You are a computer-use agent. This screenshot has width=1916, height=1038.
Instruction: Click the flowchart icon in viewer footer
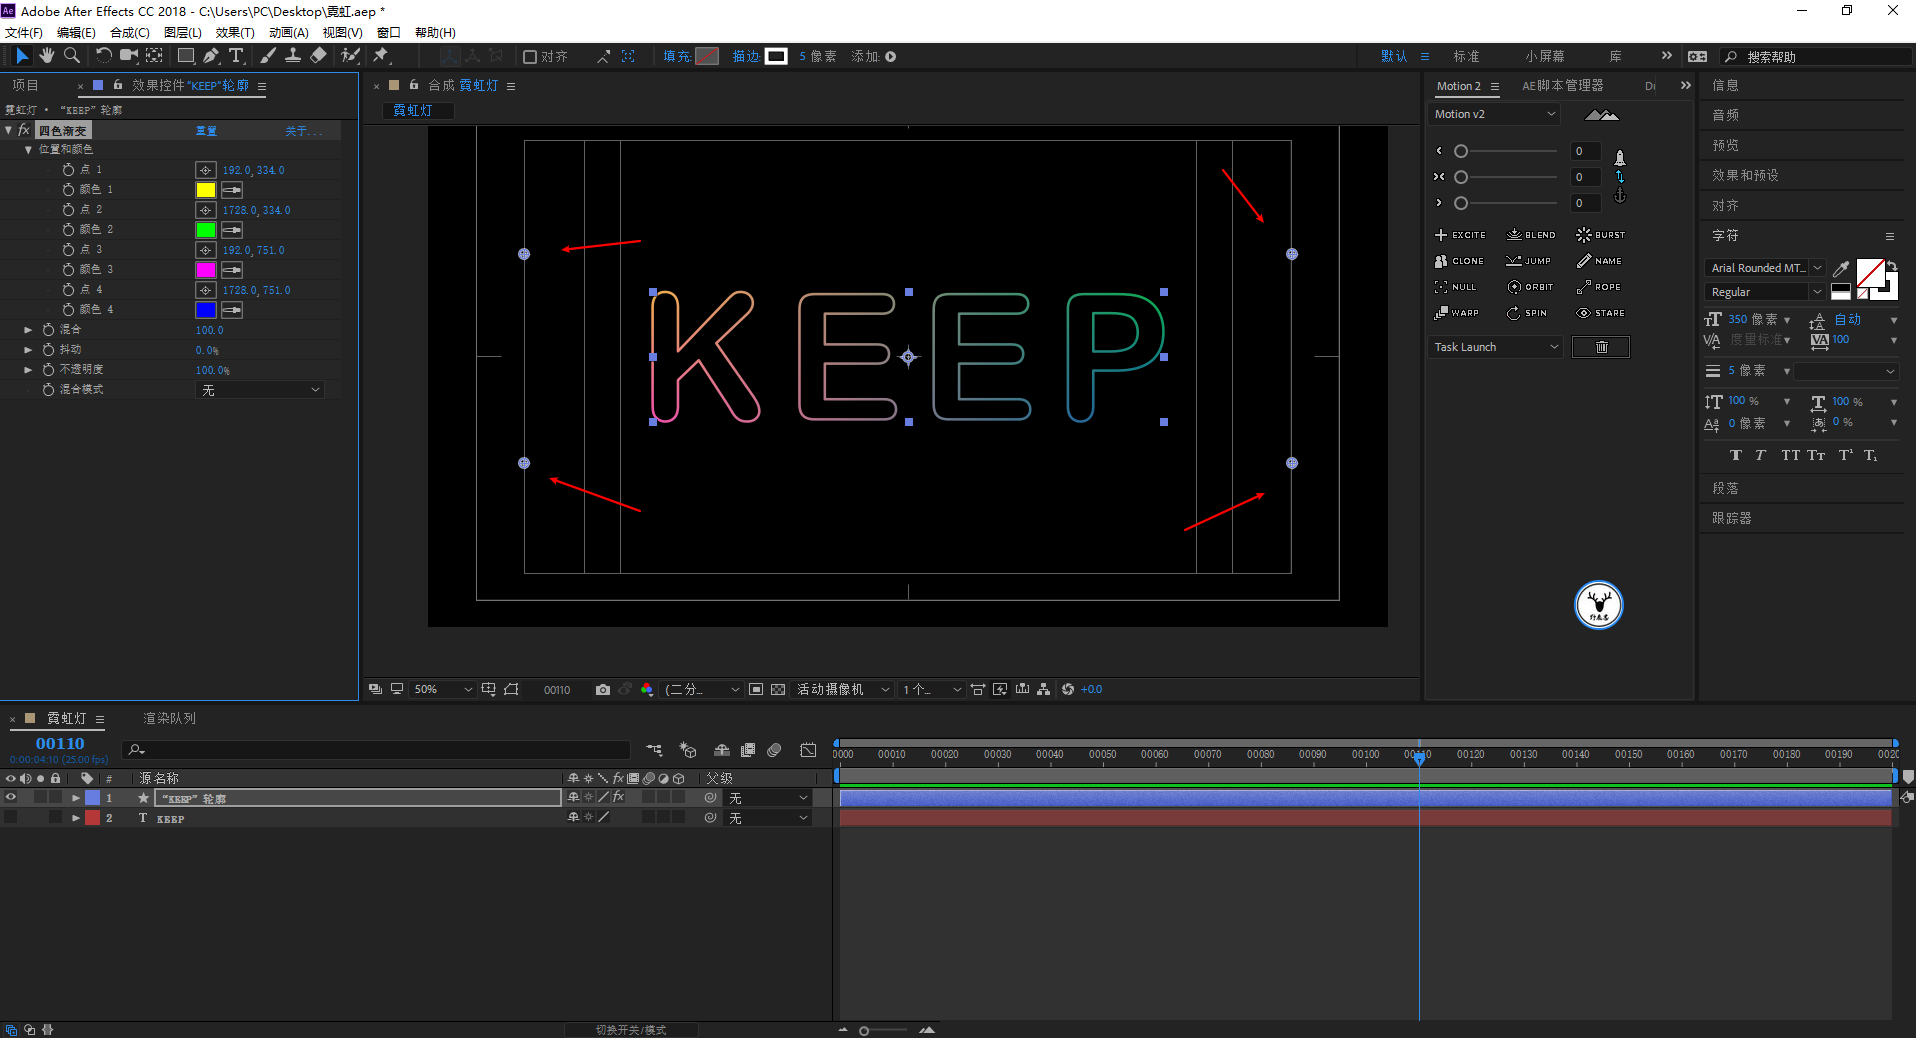pos(1044,690)
